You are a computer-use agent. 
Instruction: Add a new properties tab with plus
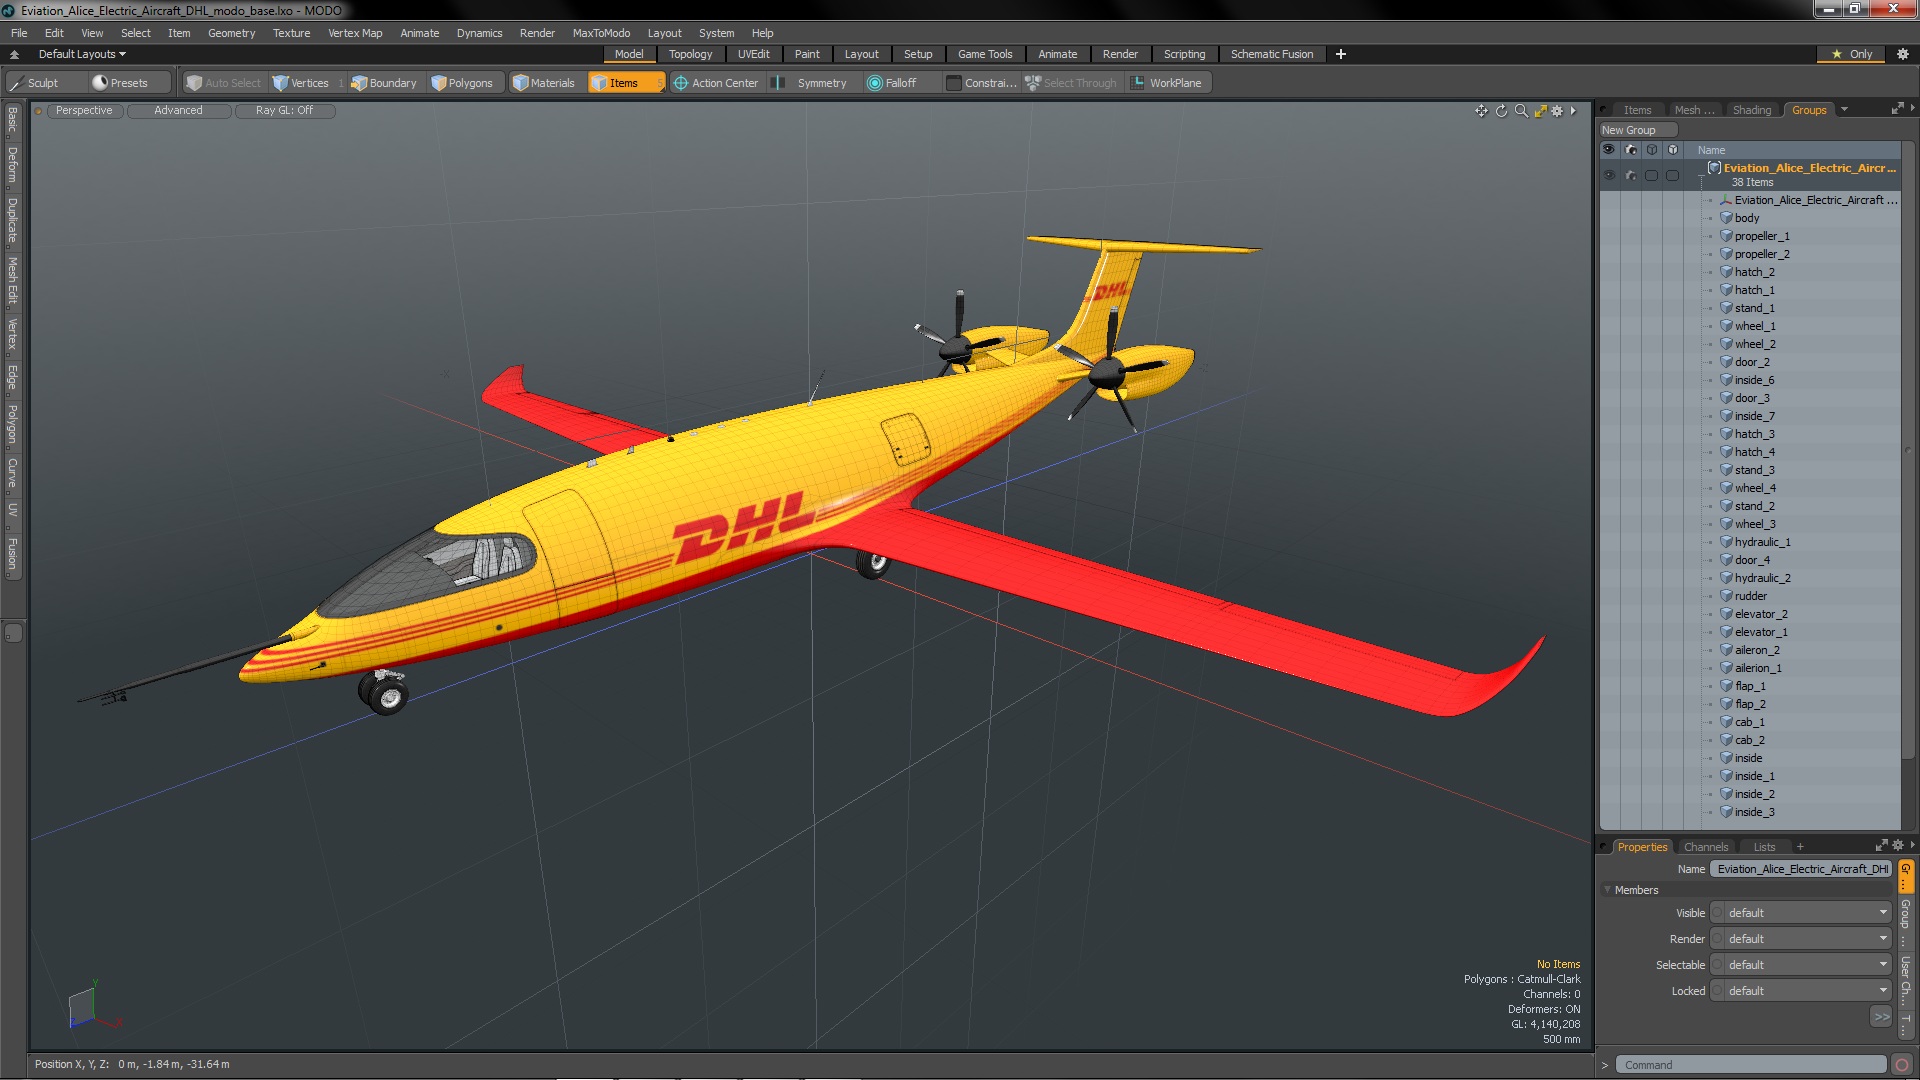tap(1800, 847)
